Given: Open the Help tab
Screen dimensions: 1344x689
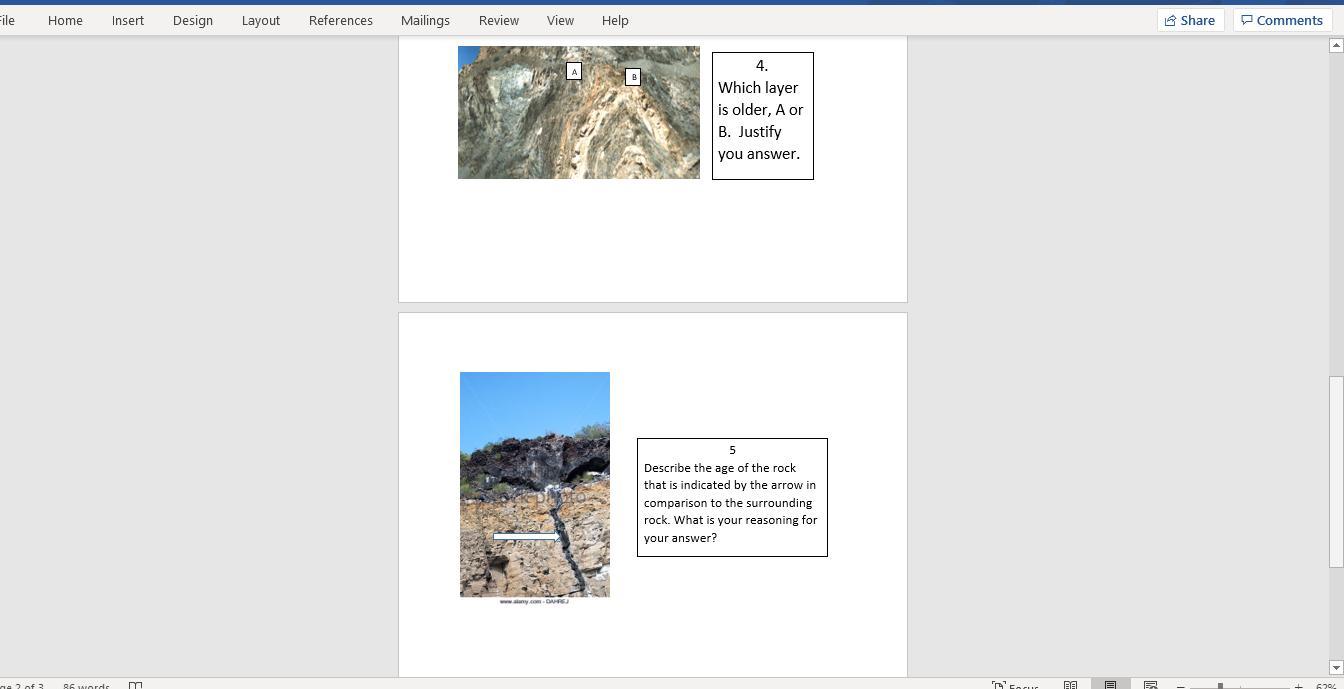Looking at the screenshot, I should (x=615, y=20).
